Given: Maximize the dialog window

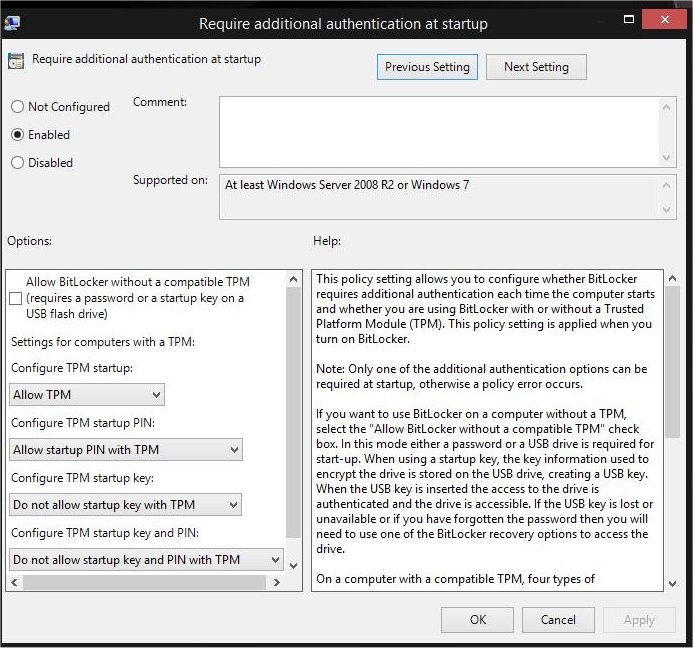Looking at the screenshot, I should [x=628, y=19].
